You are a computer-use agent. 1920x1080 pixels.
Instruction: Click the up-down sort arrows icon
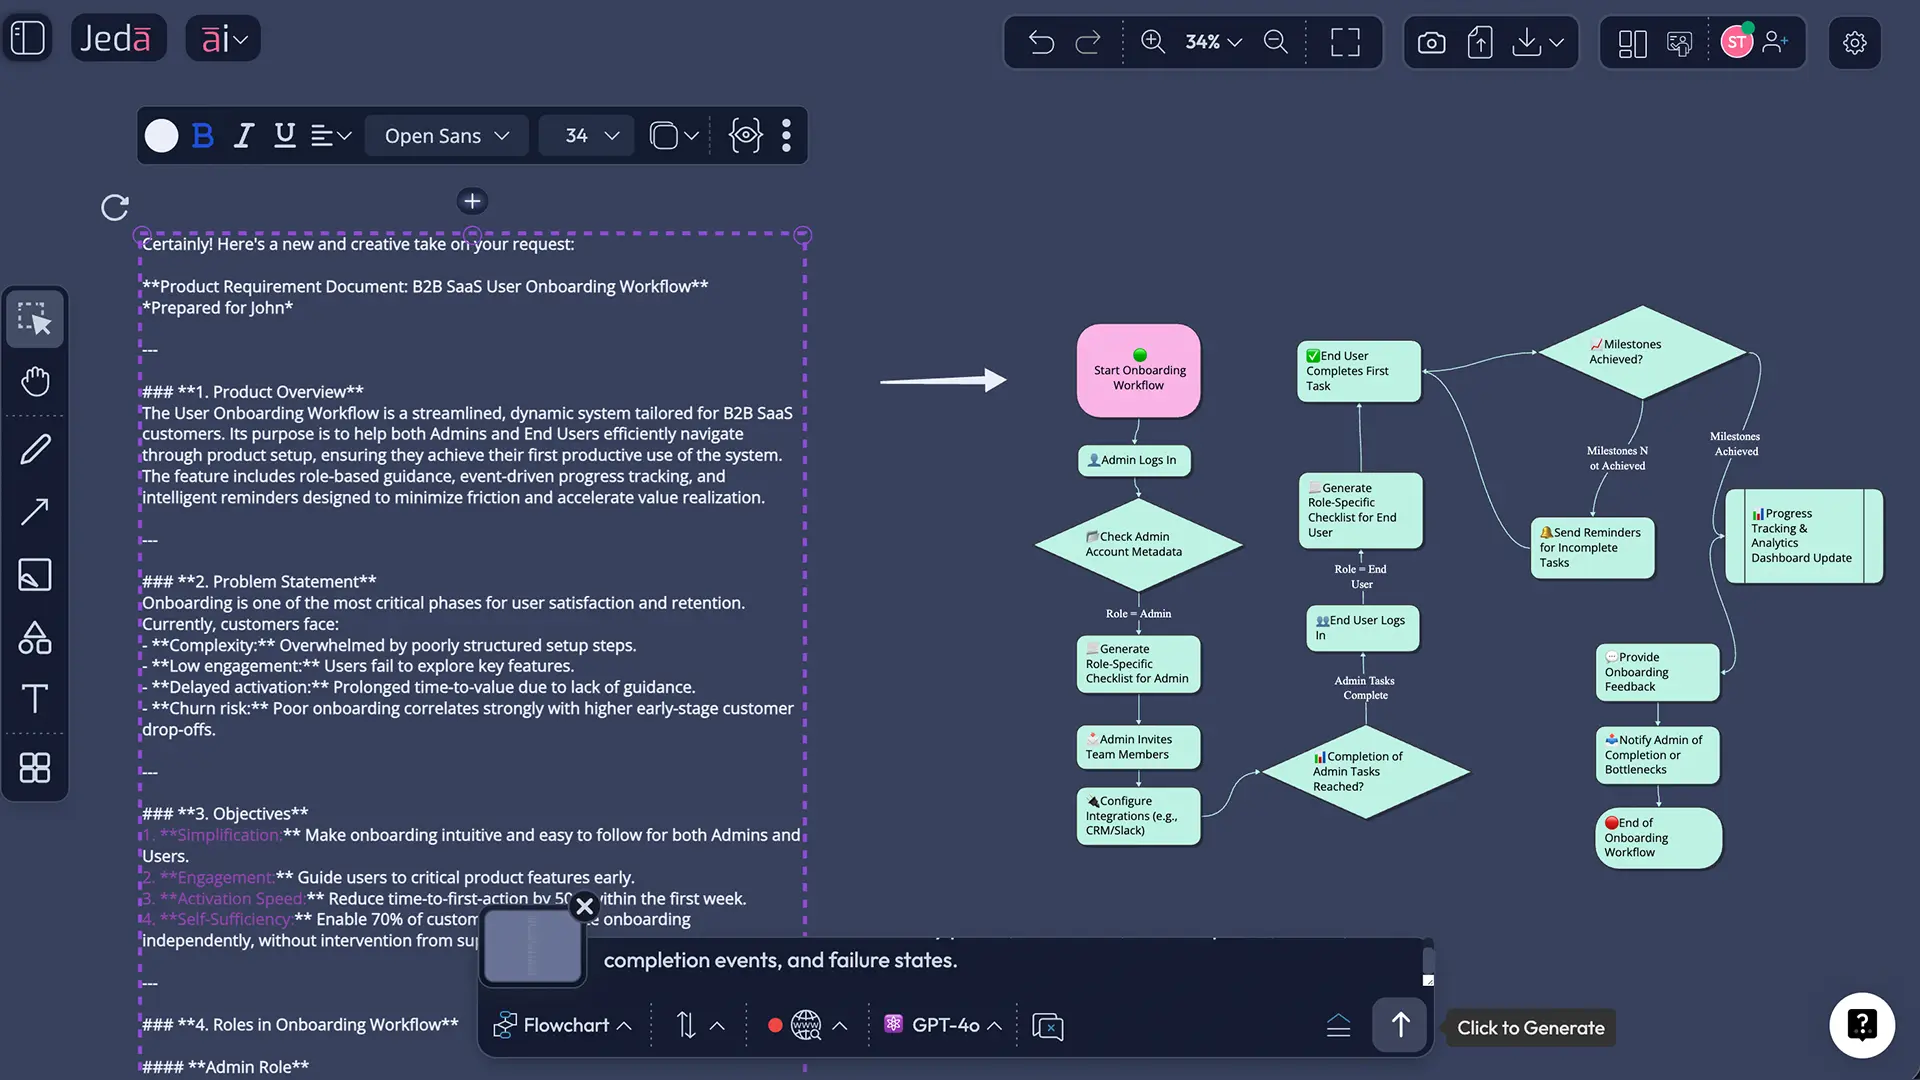686,1025
